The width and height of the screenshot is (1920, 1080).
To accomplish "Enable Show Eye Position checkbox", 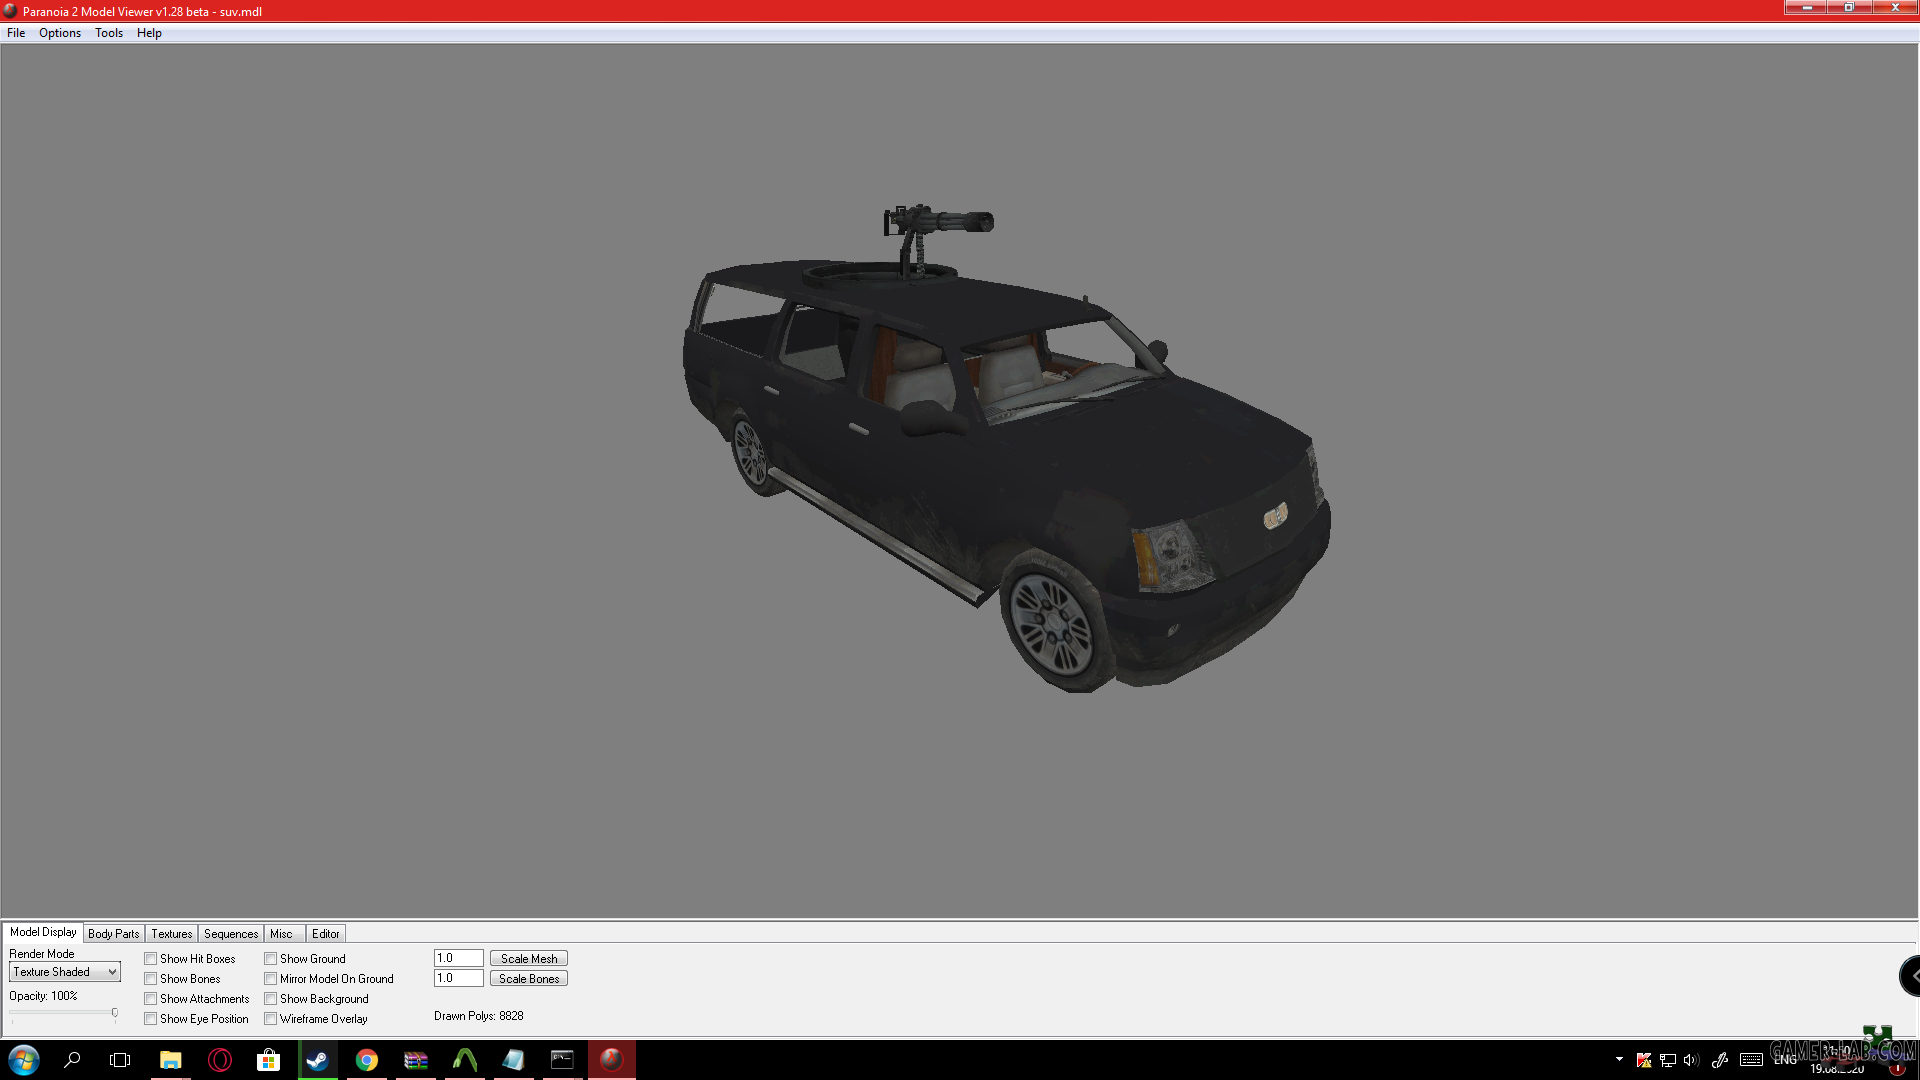I will [x=150, y=1019].
